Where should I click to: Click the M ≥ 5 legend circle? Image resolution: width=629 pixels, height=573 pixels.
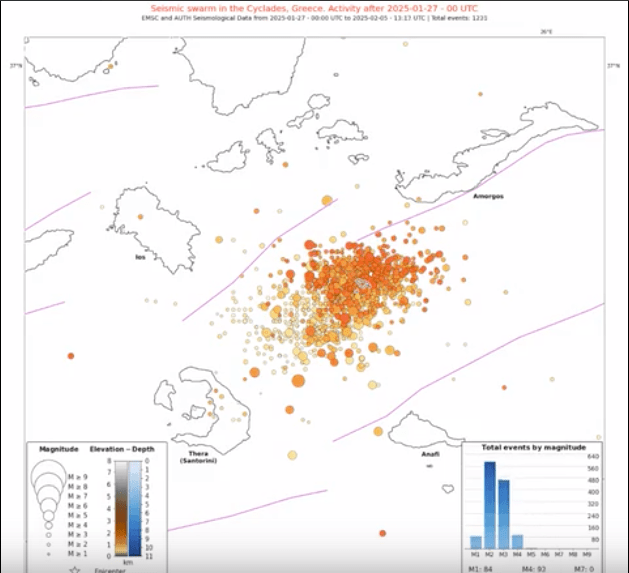click(x=50, y=516)
